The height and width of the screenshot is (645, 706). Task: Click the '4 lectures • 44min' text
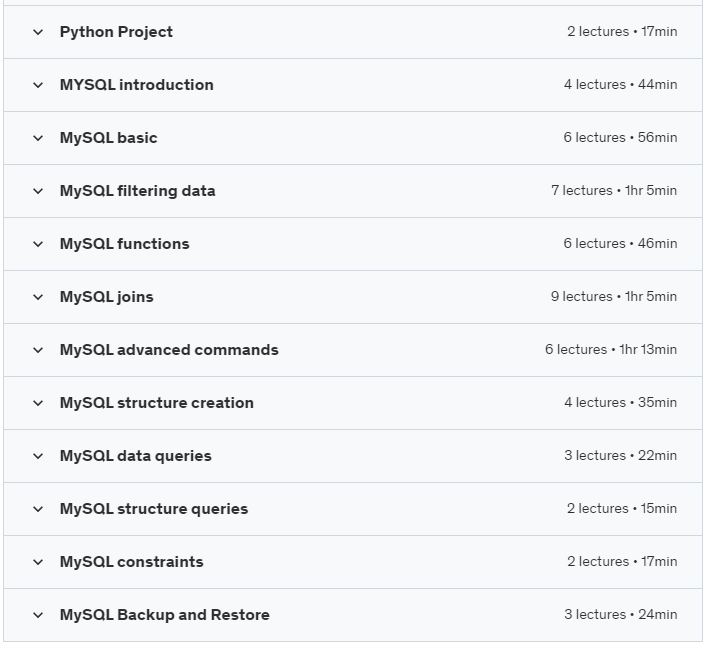[x=620, y=85]
